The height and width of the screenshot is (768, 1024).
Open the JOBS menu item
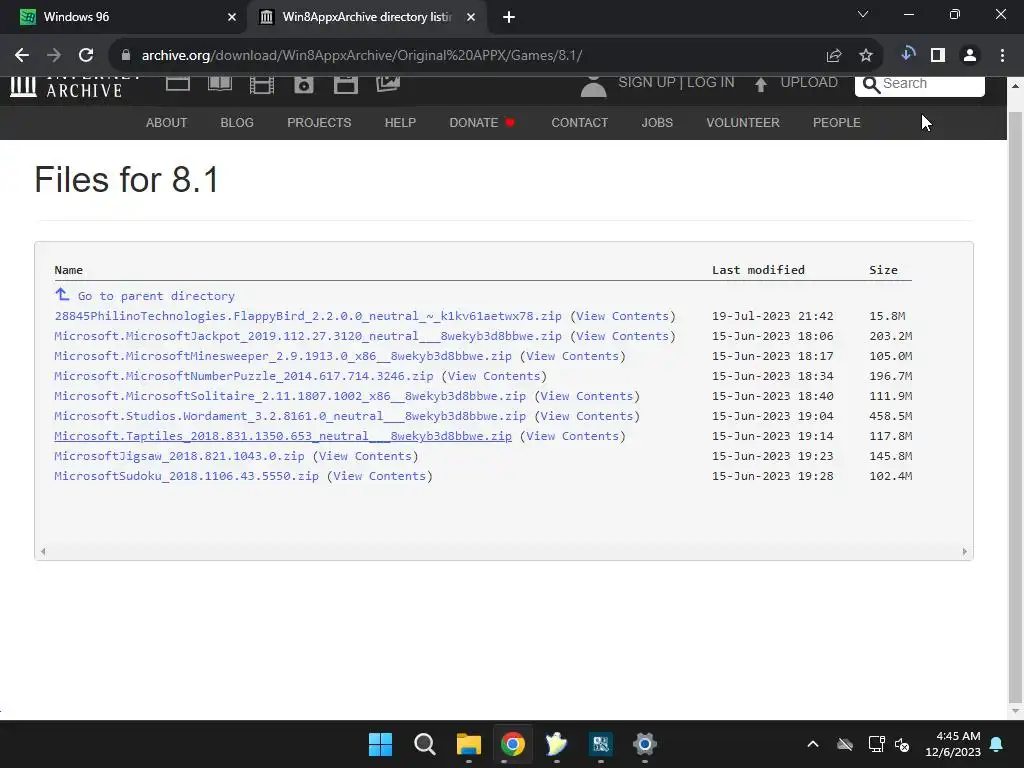pos(657,123)
